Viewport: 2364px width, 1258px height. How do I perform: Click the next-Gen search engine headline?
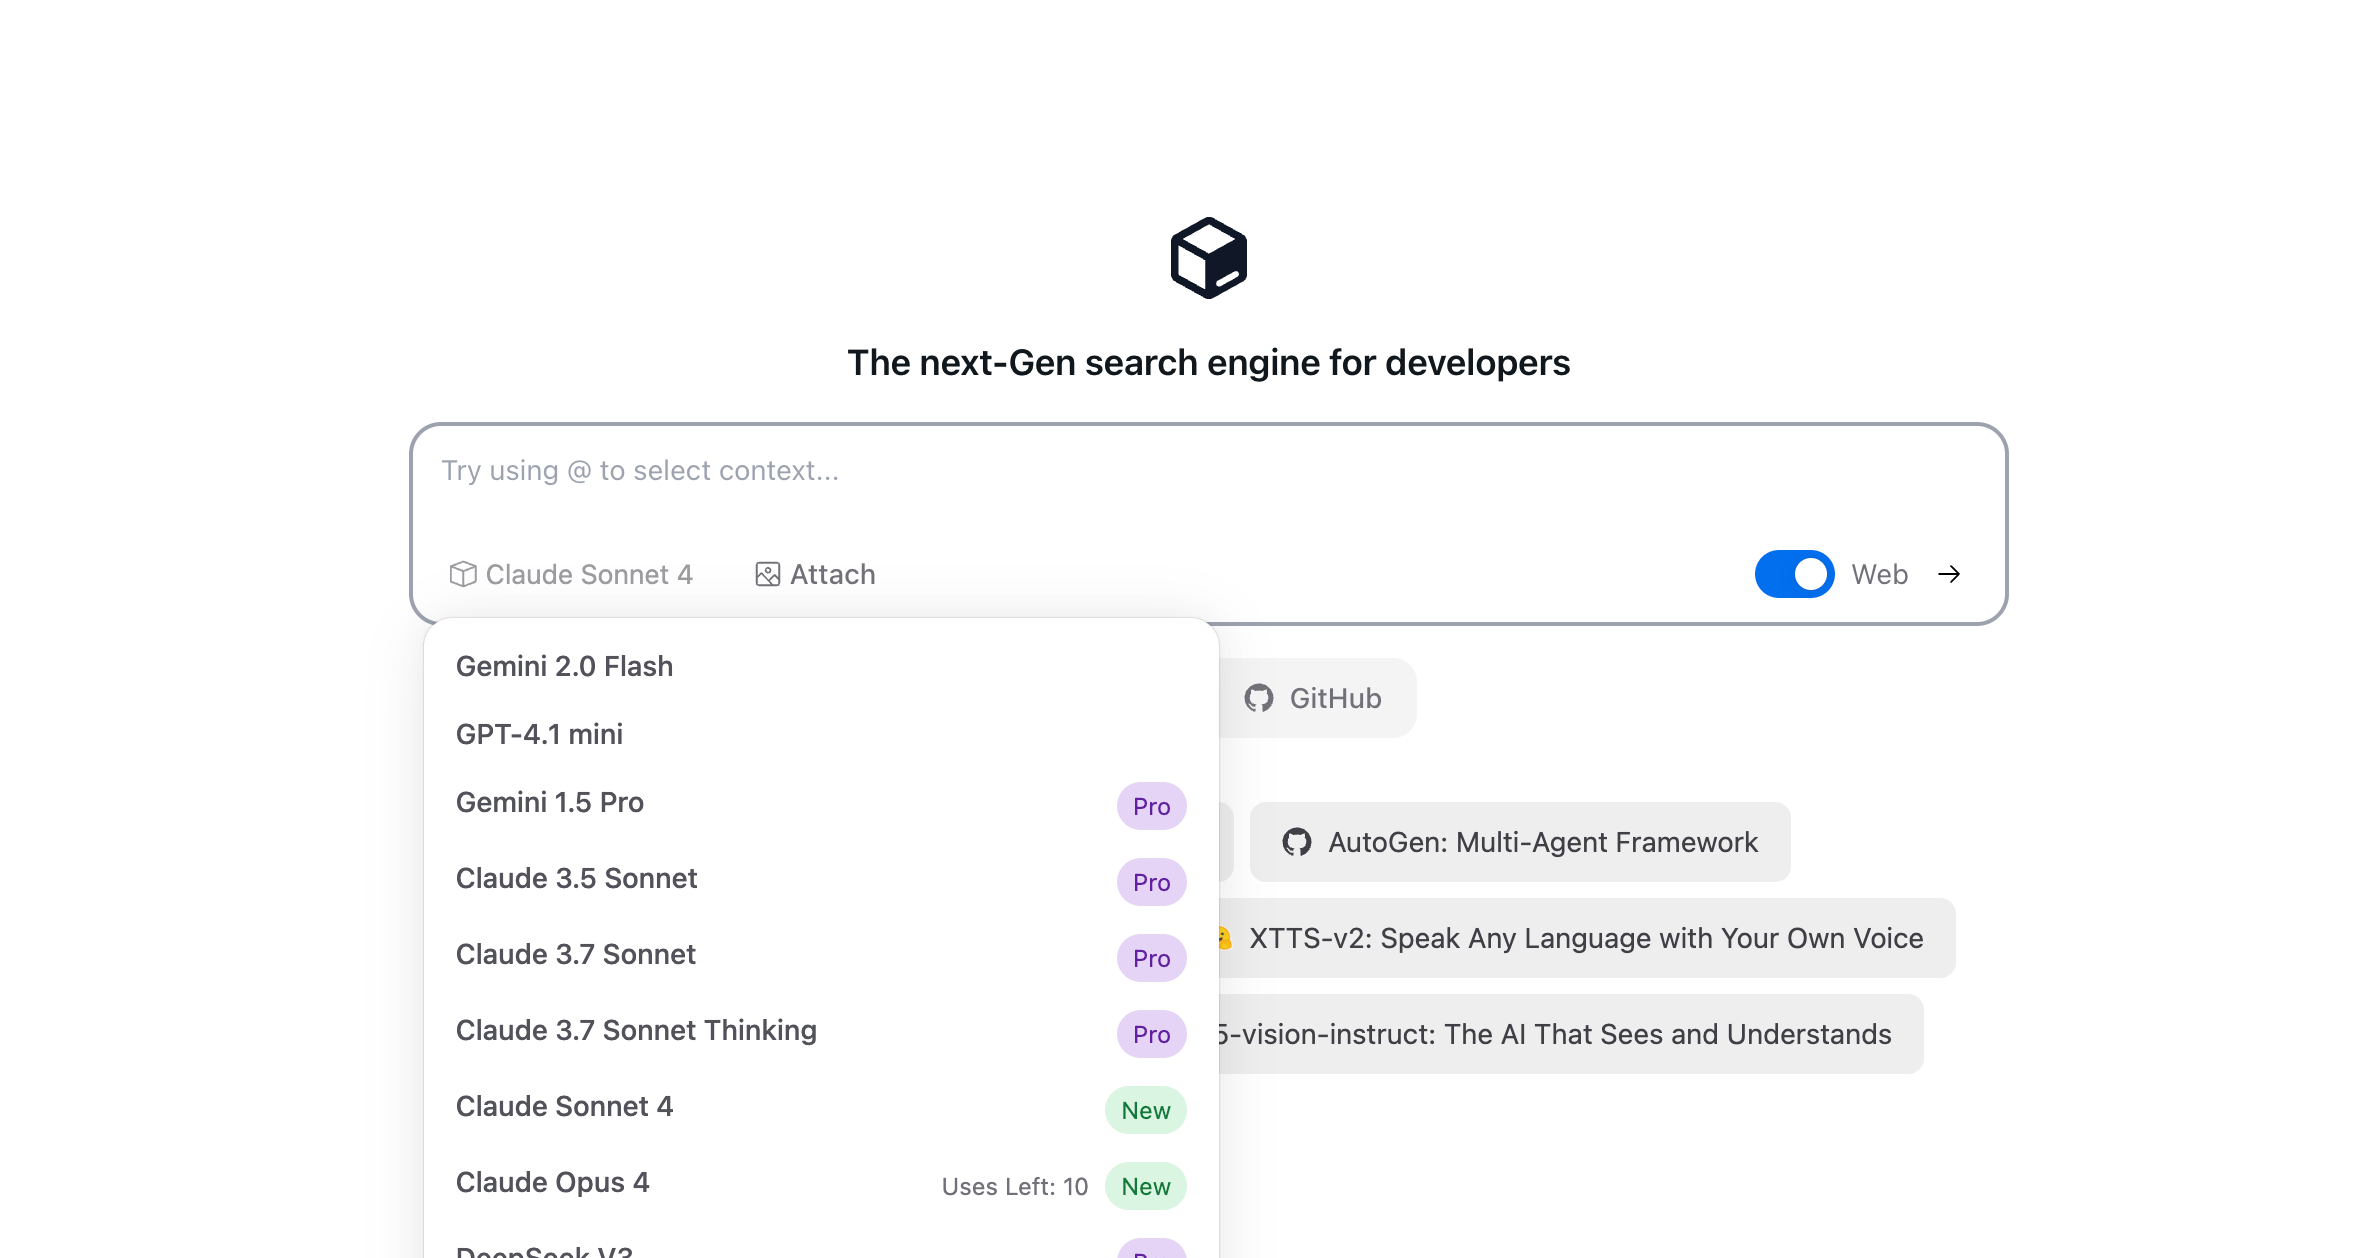click(x=1208, y=363)
